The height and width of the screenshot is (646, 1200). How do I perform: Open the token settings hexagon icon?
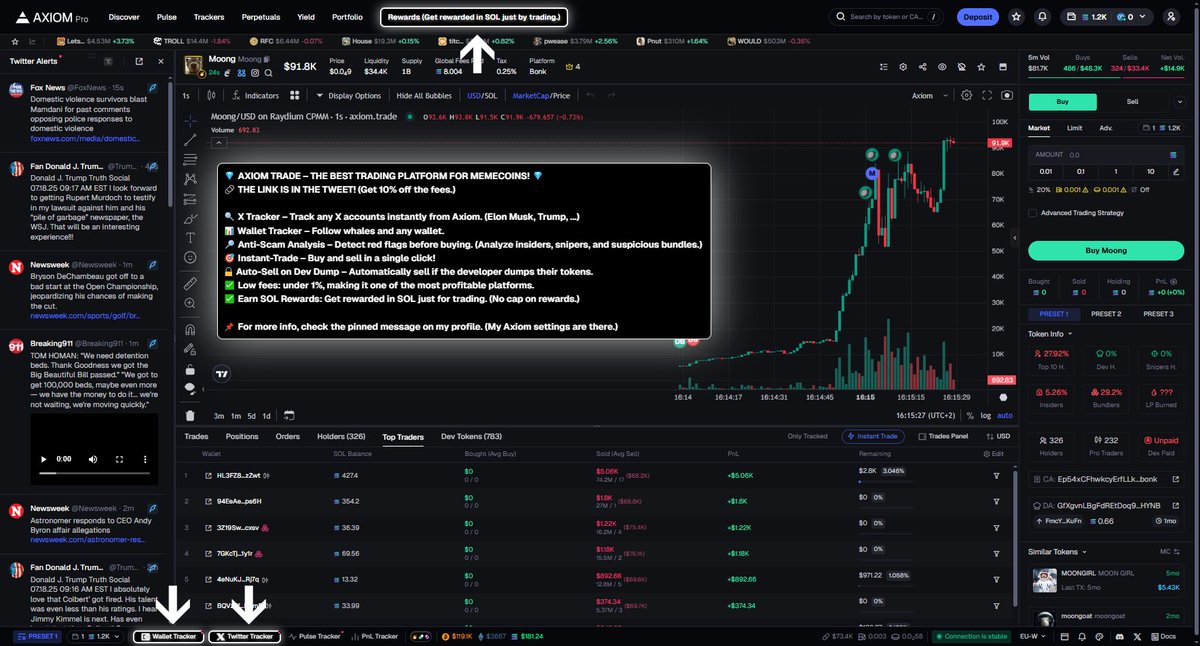click(903, 67)
